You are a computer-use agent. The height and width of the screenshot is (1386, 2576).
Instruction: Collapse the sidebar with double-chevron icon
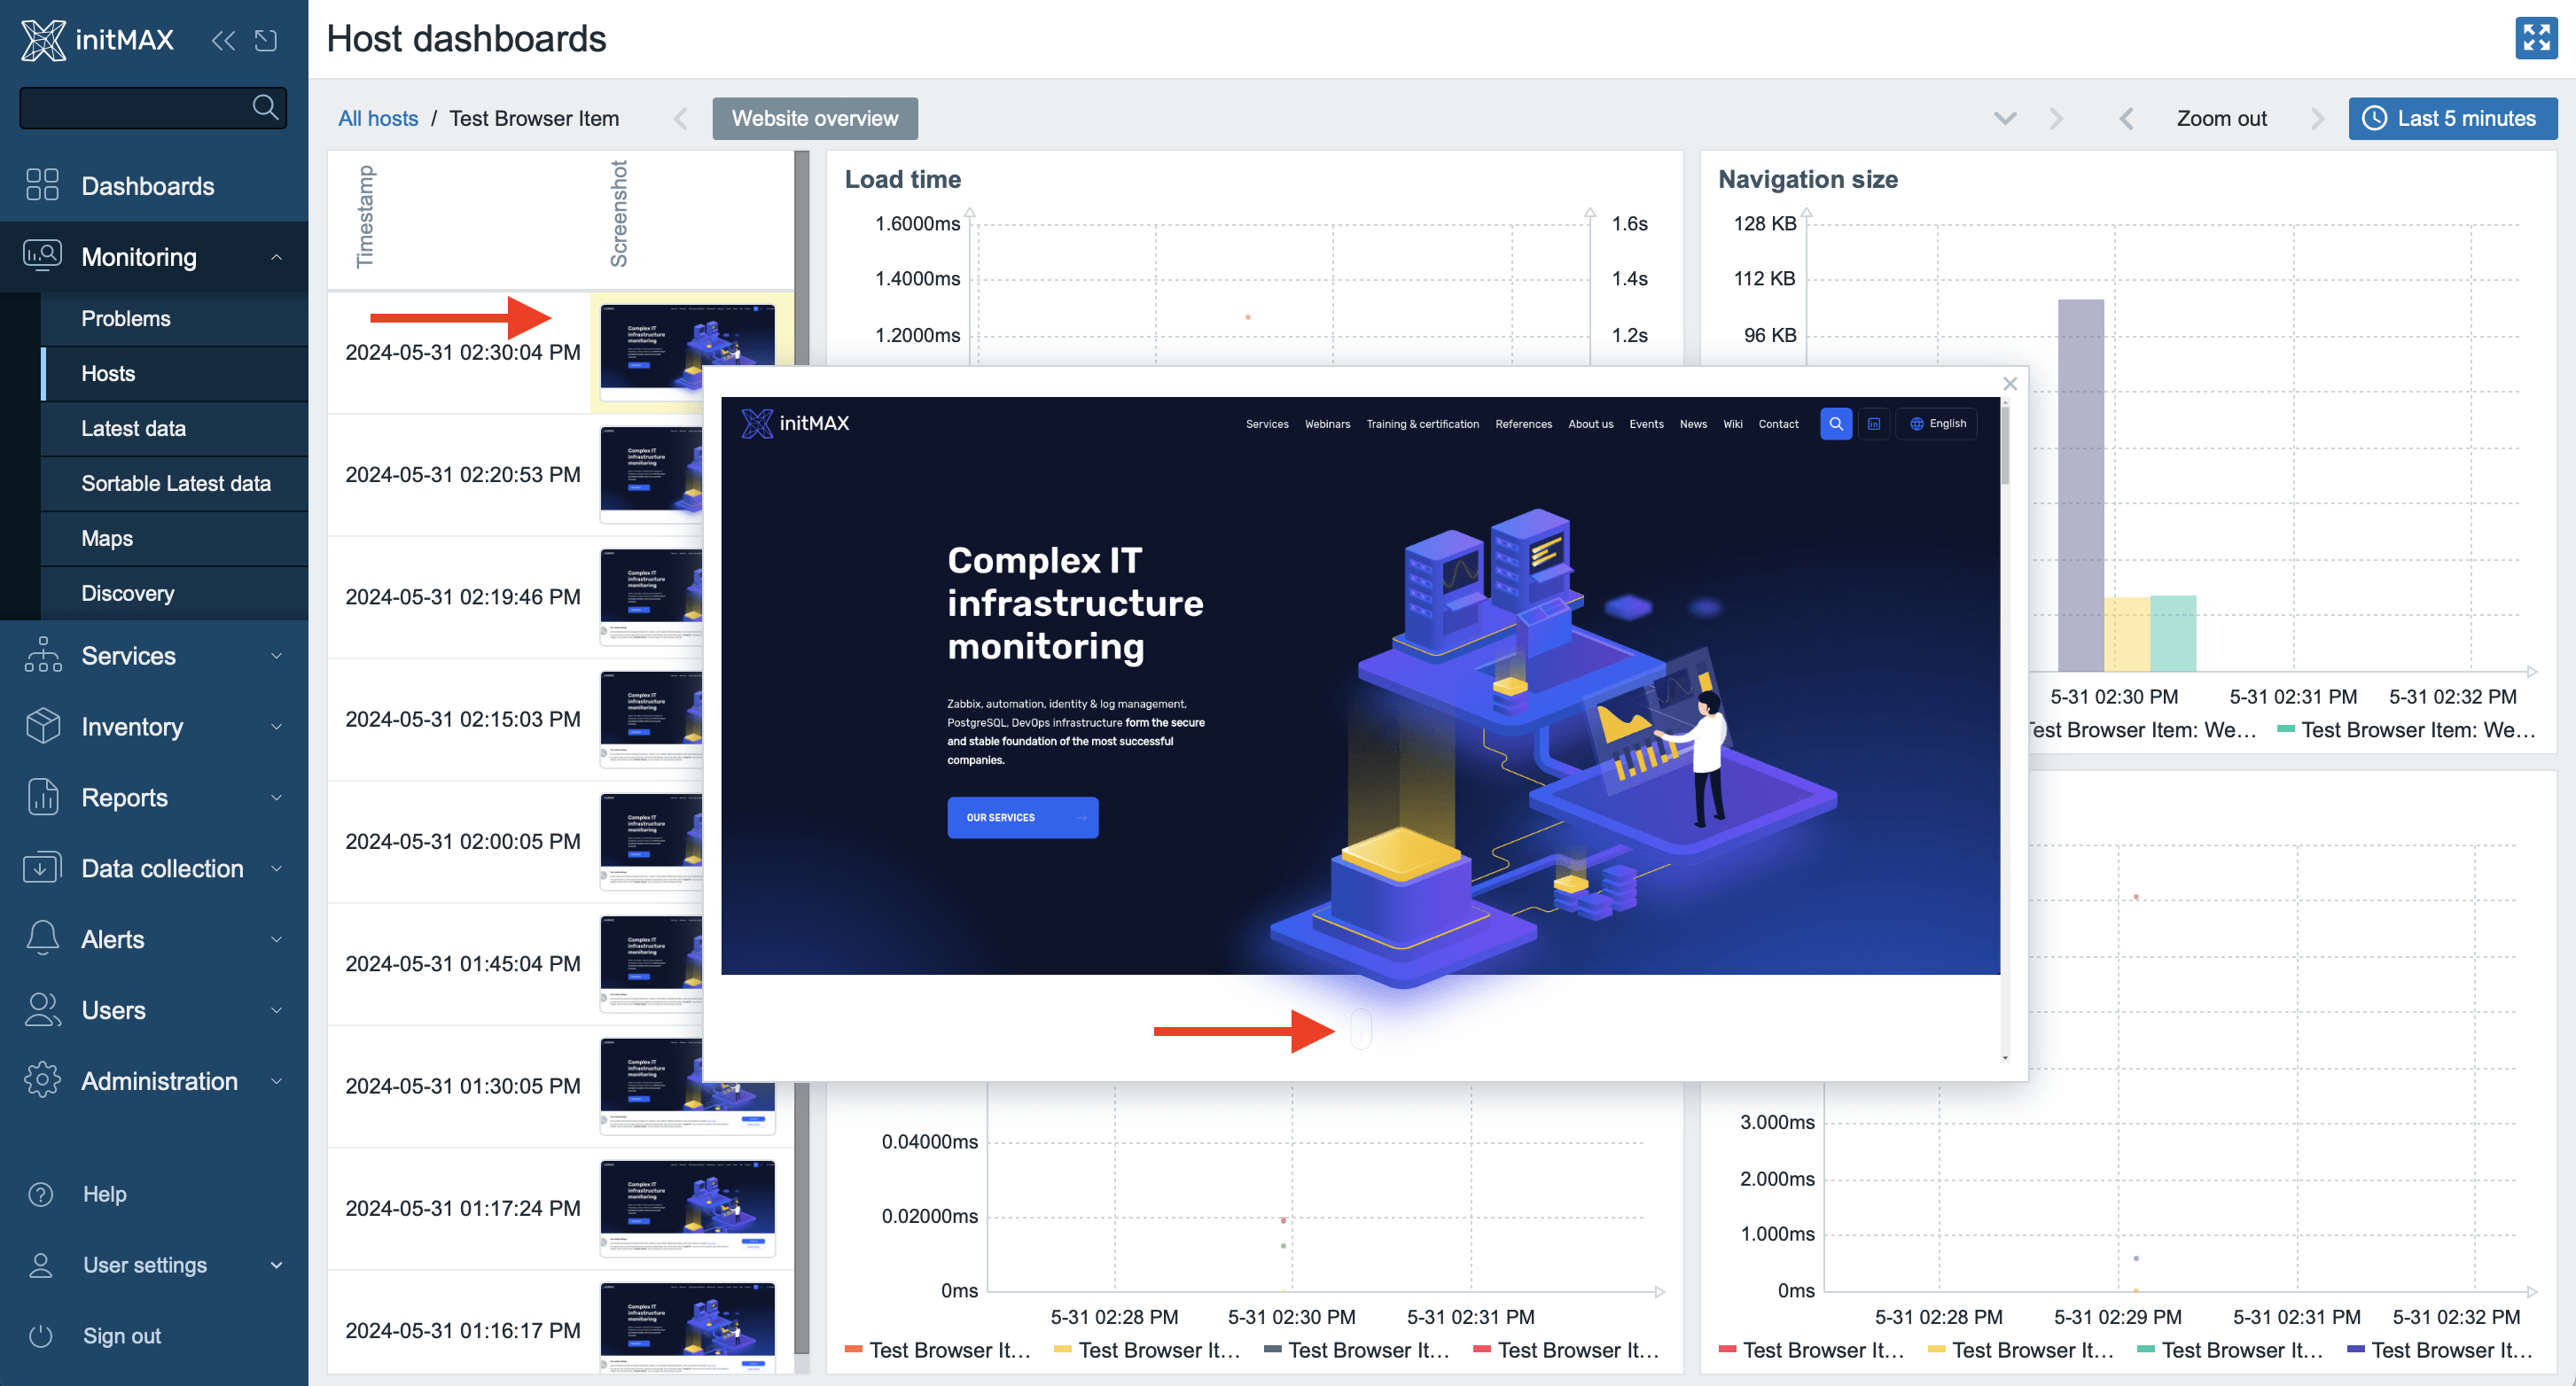pos(223,40)
